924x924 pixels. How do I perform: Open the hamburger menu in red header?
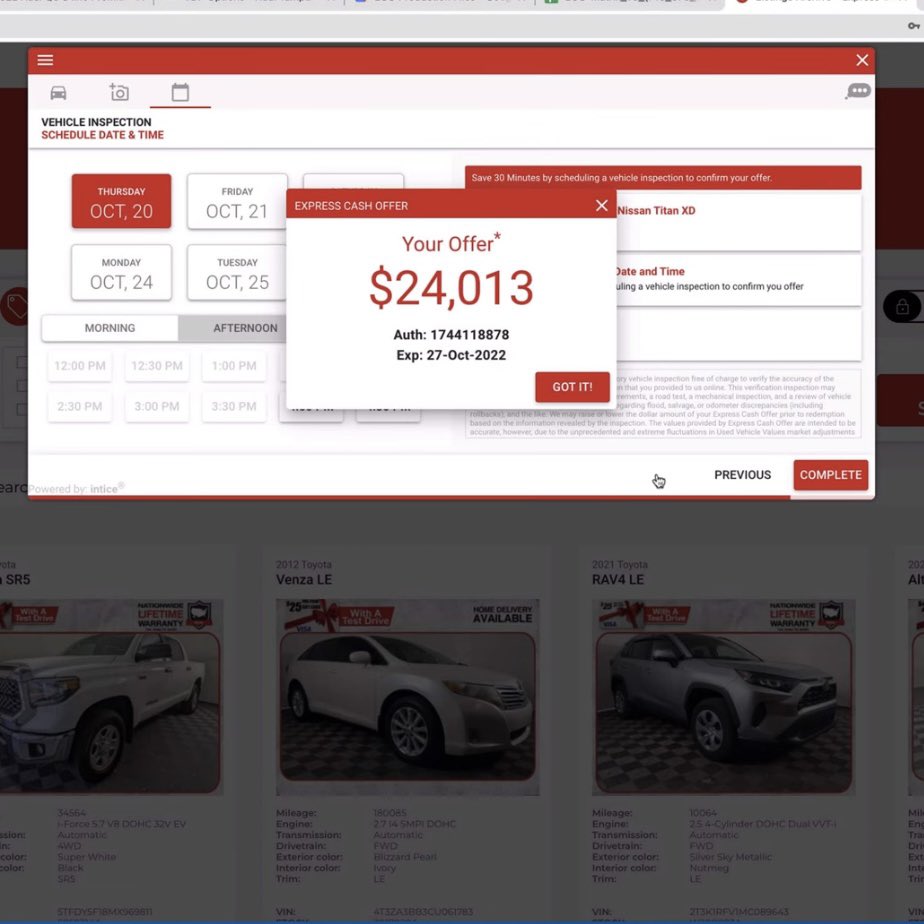(x=45, y=60)
